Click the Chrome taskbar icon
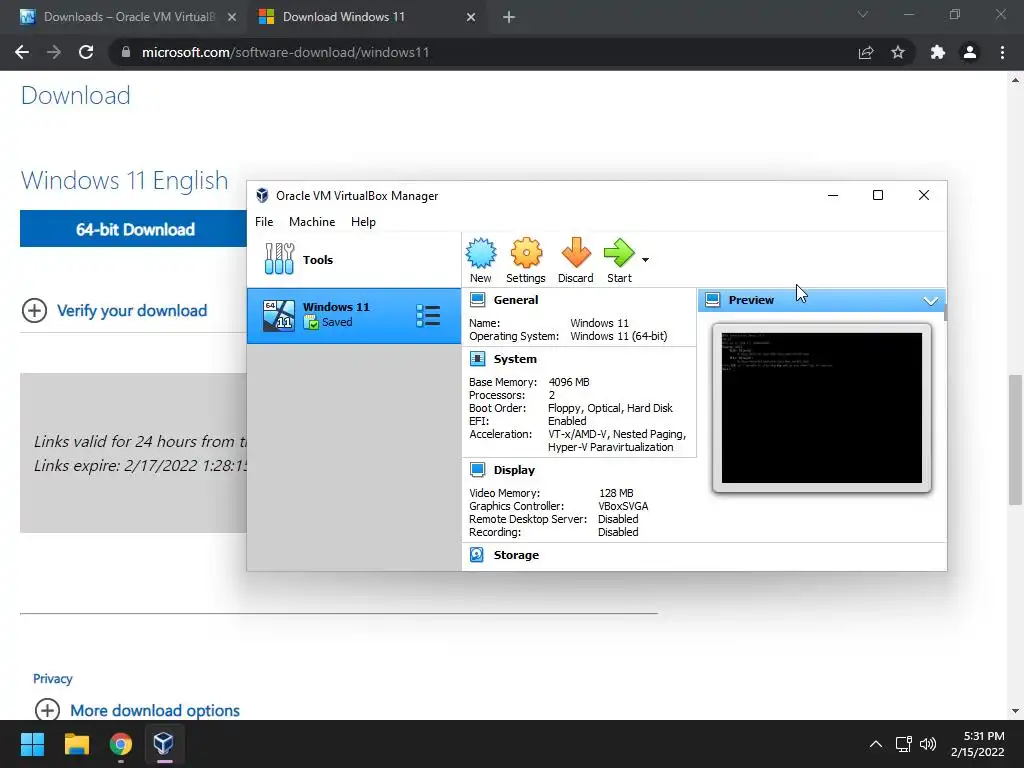Image resolution: width=1024 pixels, height=768 pixels. pos(120,744)
